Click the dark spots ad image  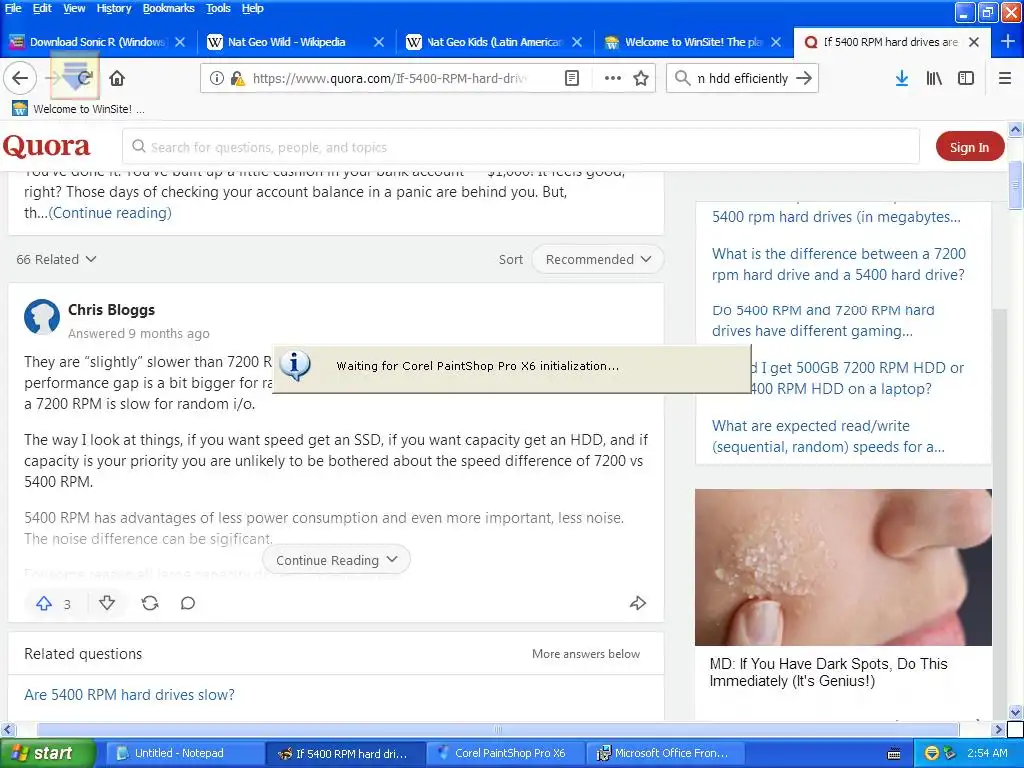(x=843, y=568)
